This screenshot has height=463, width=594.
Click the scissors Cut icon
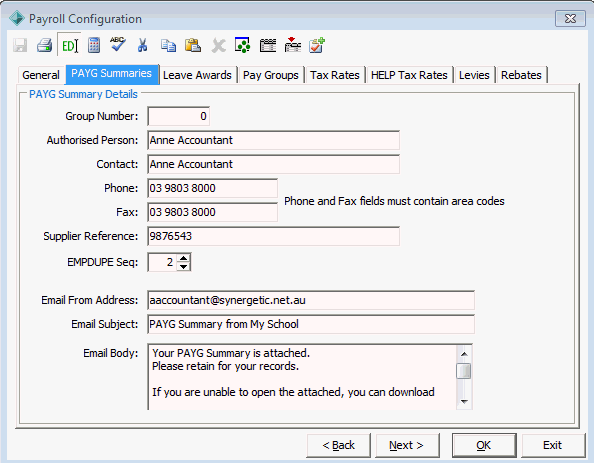tap(142, 45)
